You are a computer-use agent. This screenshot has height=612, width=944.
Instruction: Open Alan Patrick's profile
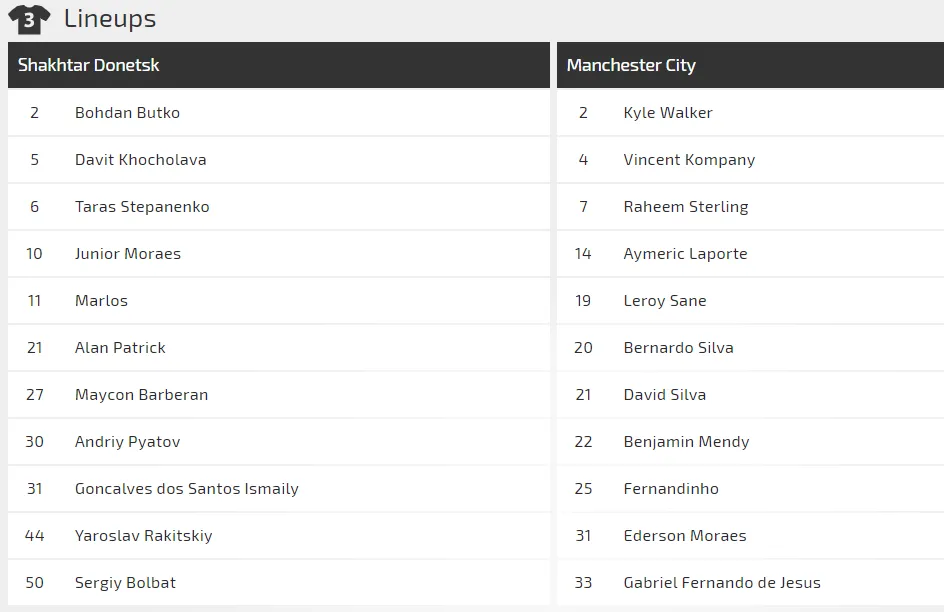pyautogui.click(x=120, y=348)
